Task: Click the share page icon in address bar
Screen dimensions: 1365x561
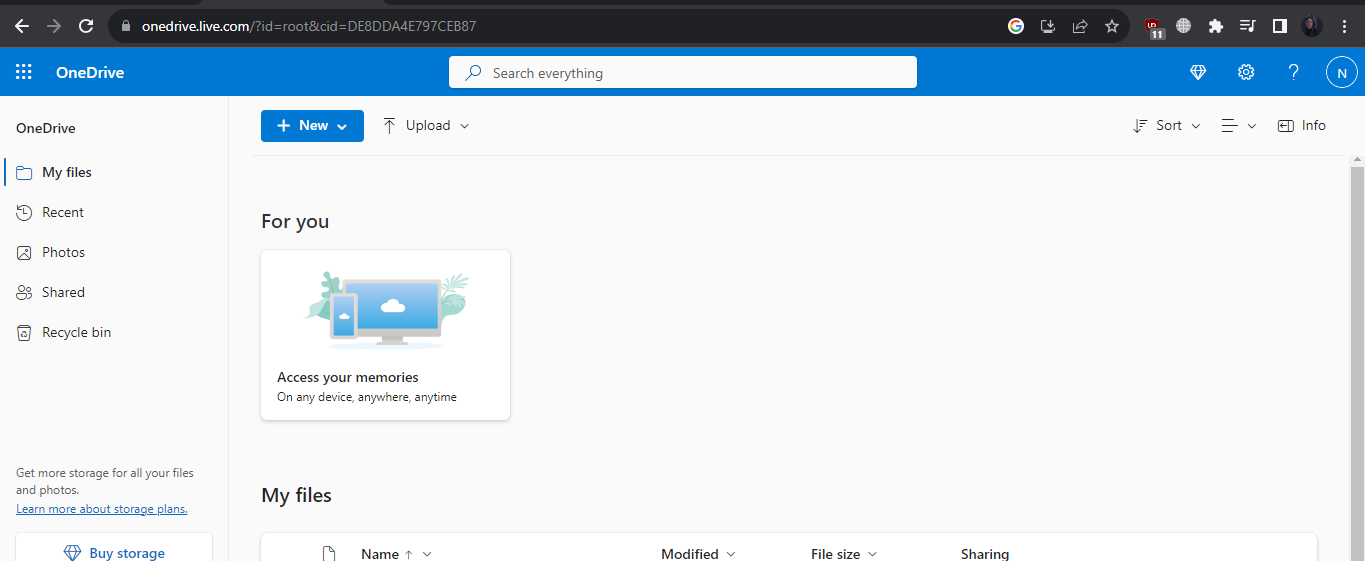Action: tap(1080, 26)
